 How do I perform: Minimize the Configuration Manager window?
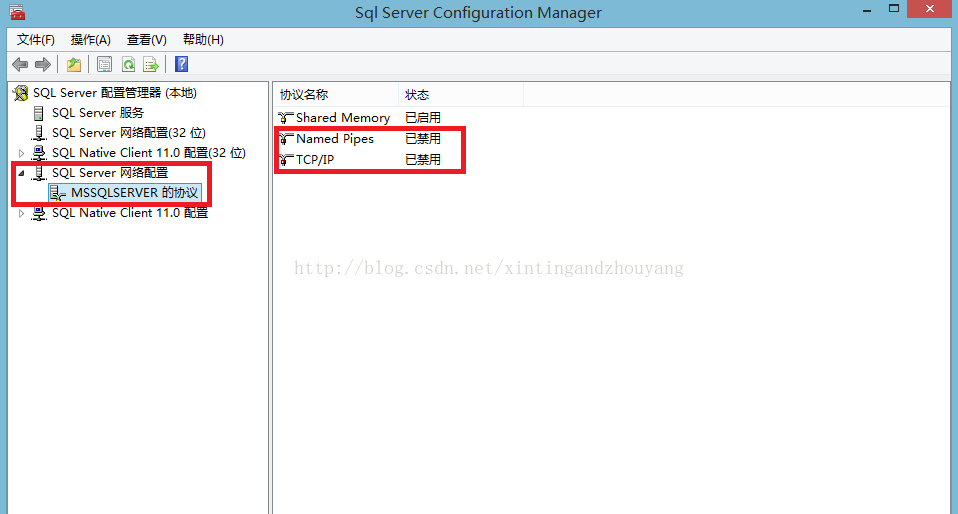click(x=867, y=9)
